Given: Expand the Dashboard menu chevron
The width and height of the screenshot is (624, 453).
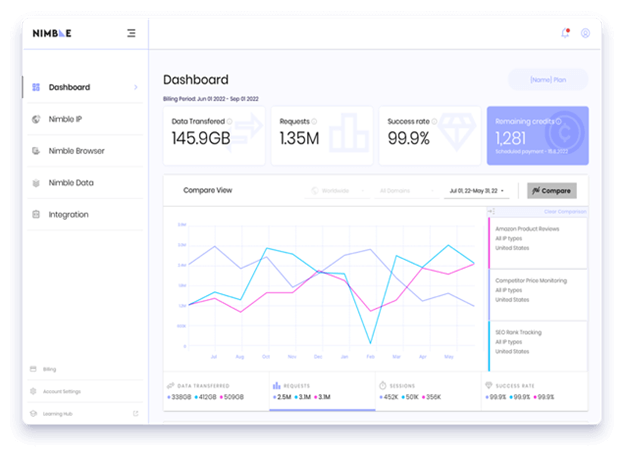Looking at the screenshot, I should (x=135, y=87).
